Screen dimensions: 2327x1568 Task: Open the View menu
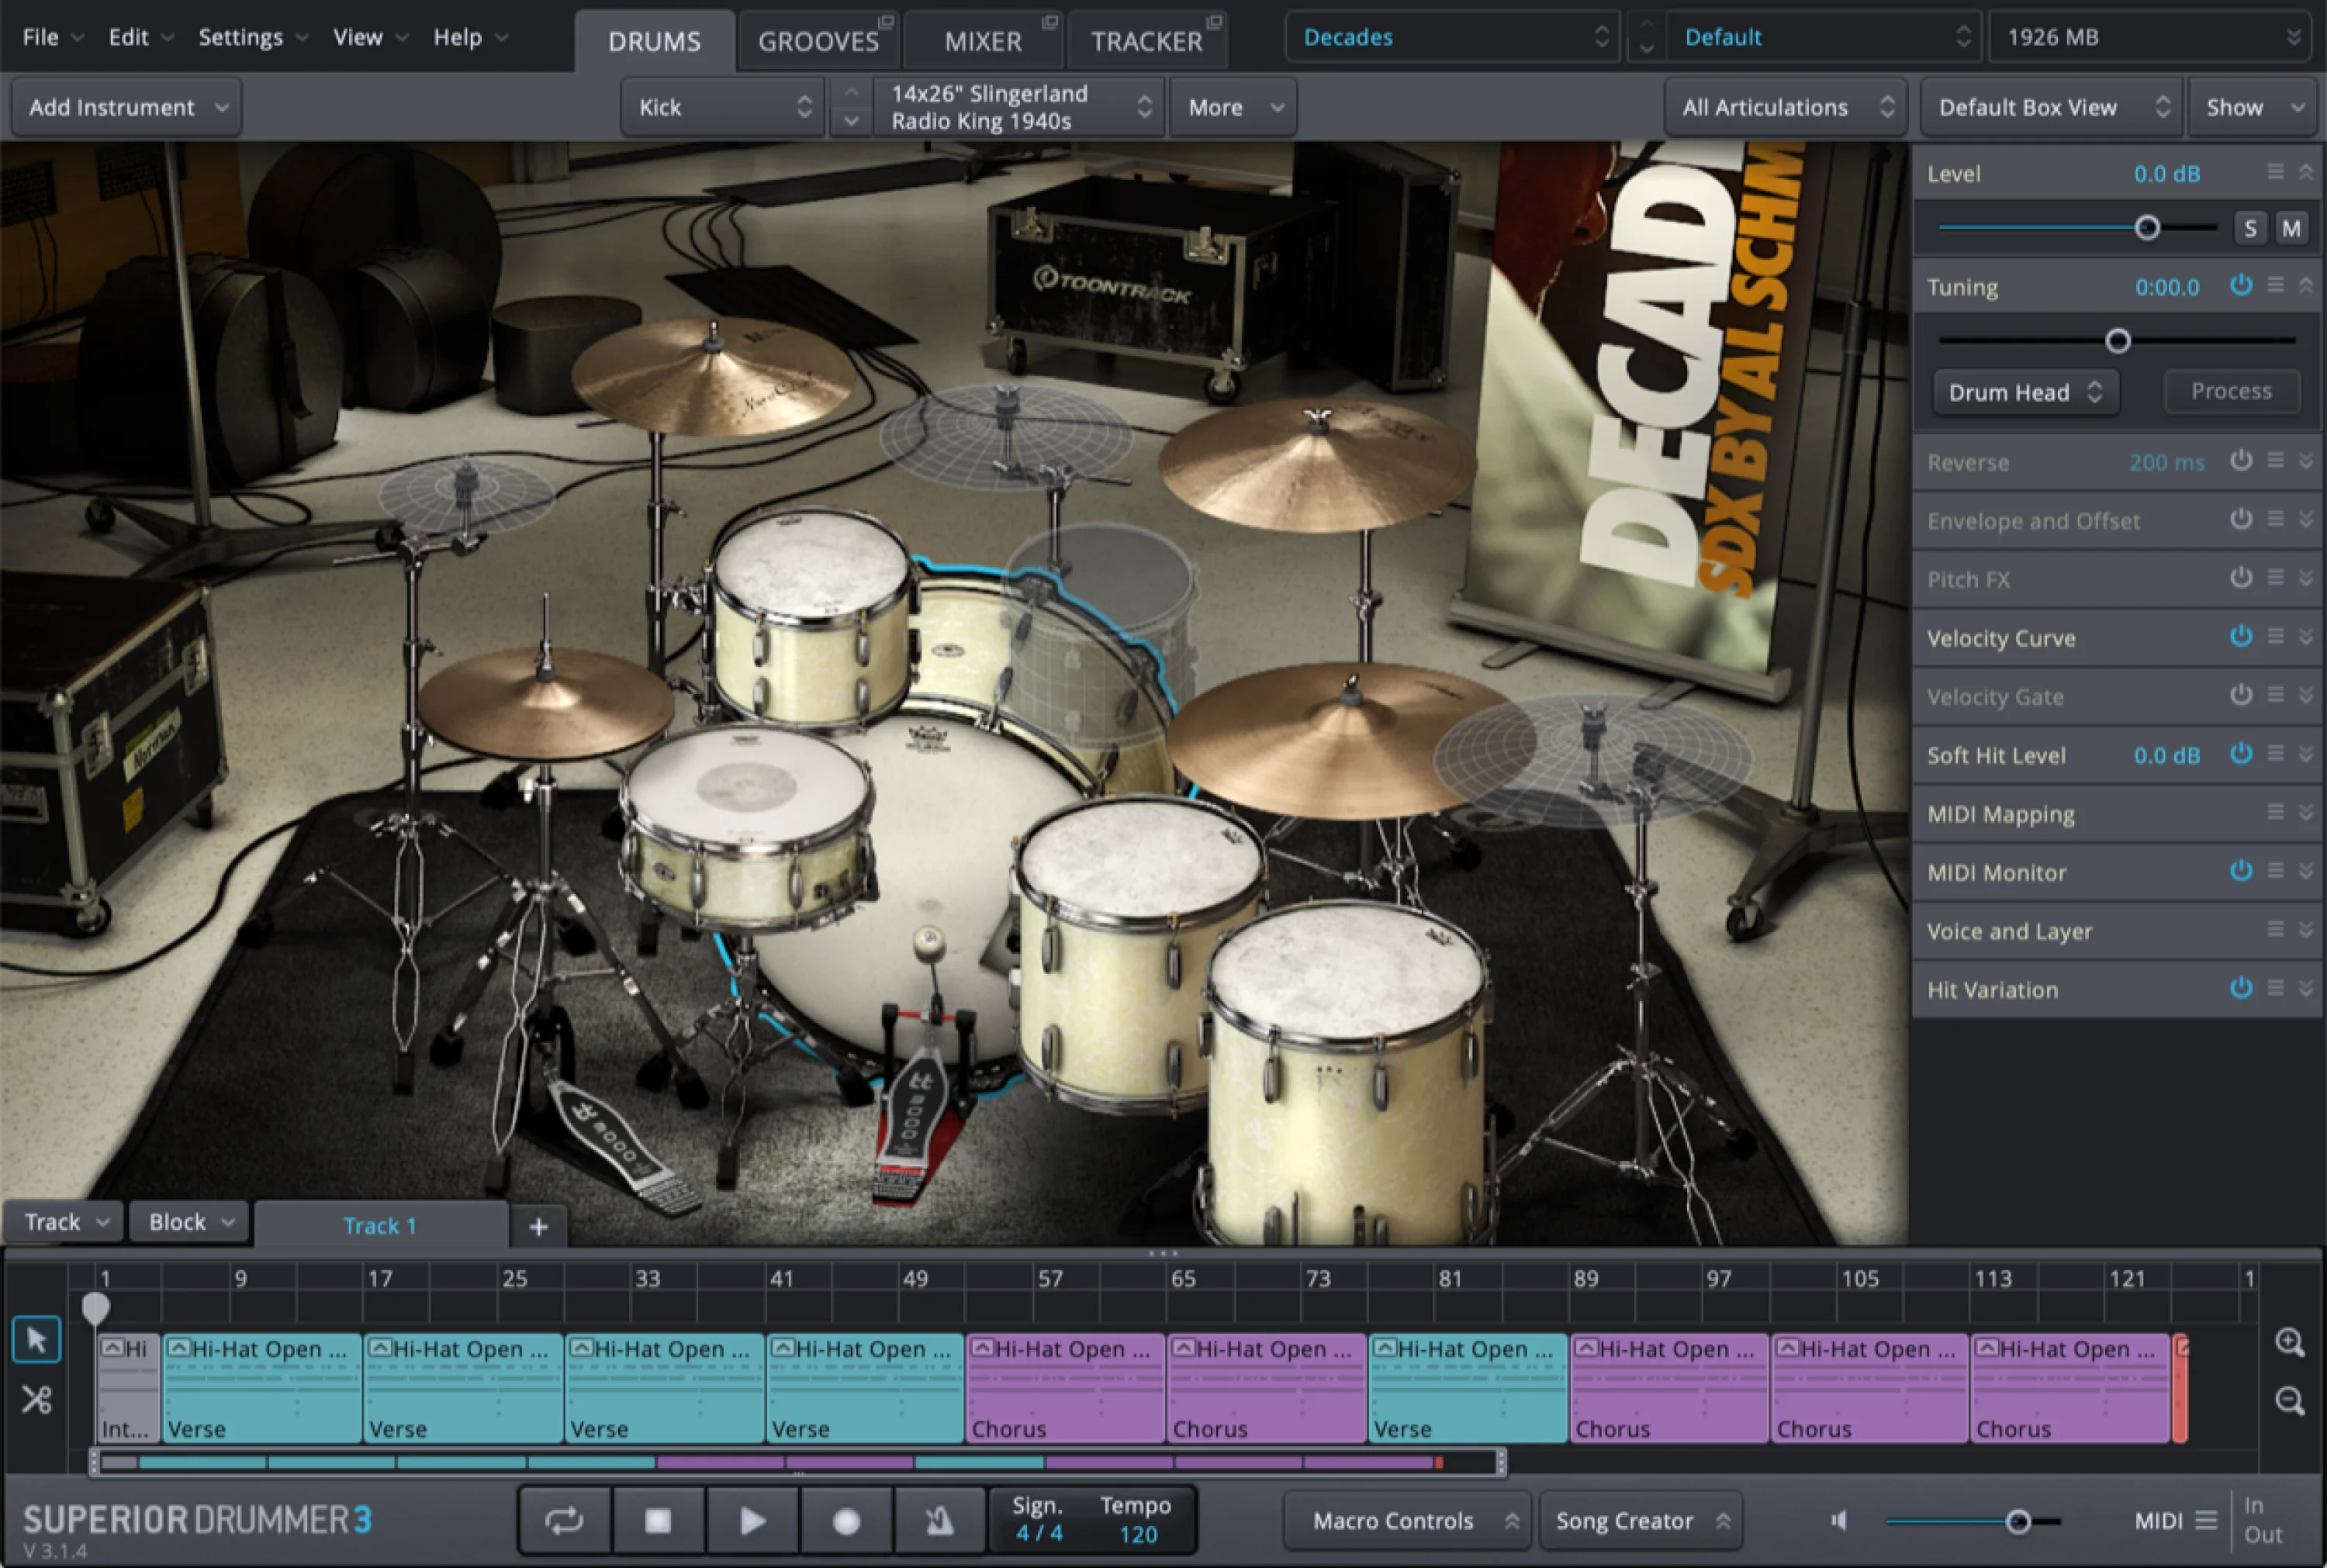(x=370, y=37)
